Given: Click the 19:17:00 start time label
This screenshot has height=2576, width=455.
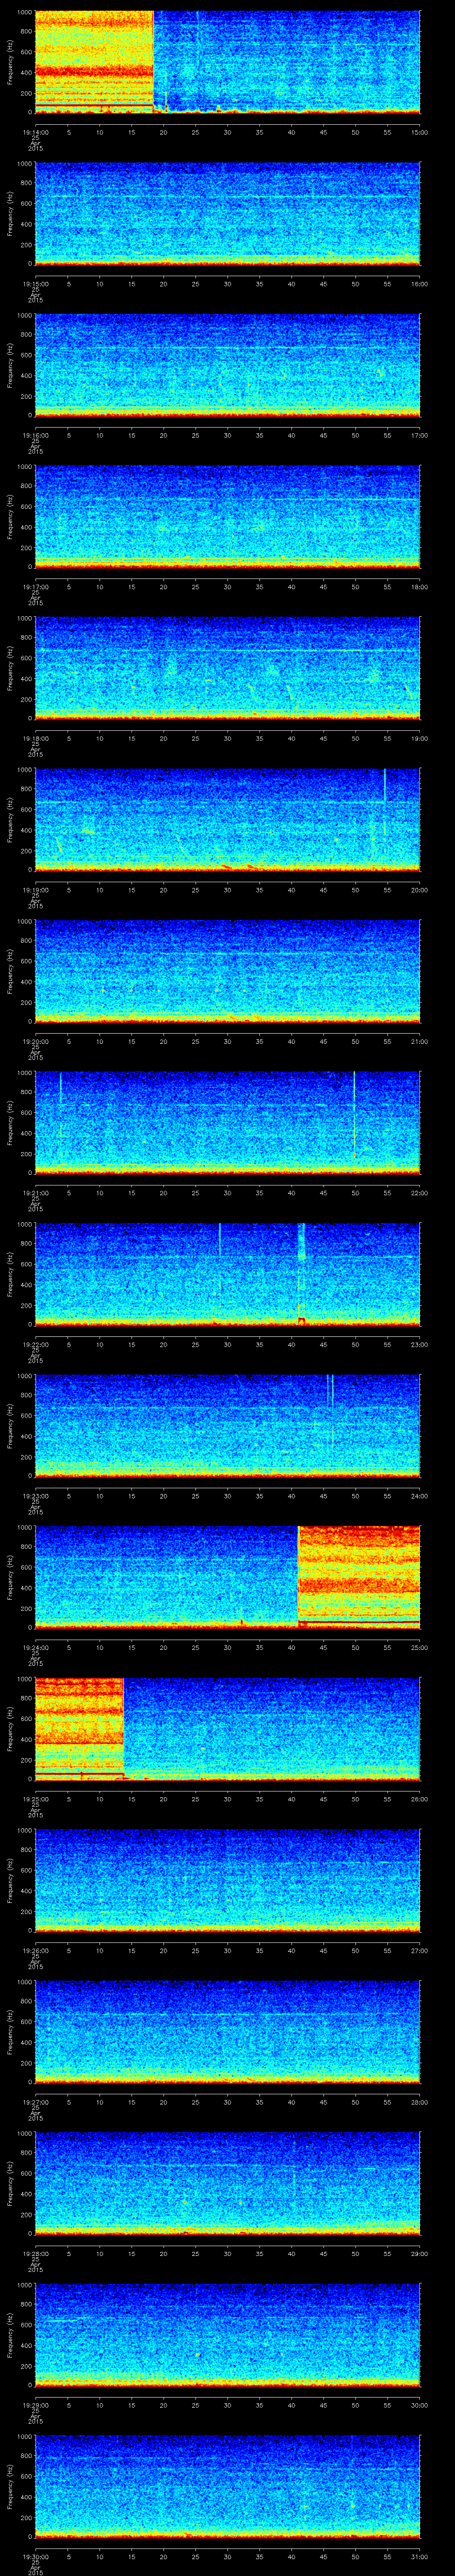Looking at the screenshot, I should point(35,587).
